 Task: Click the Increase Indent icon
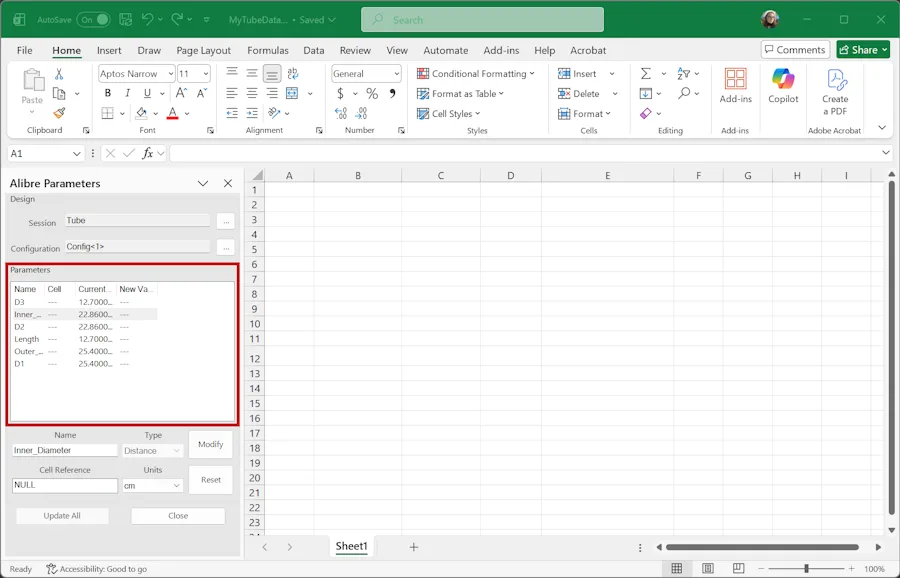pos(252,113)
